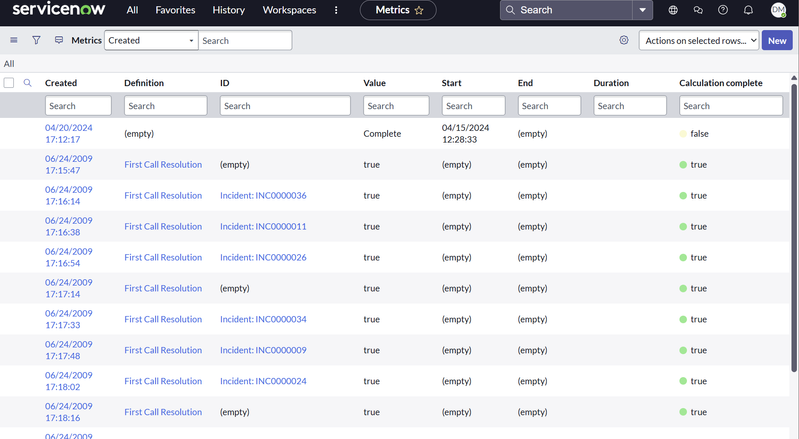
Task: Open Incident: INC0000034 link
Action: (263, 319)
